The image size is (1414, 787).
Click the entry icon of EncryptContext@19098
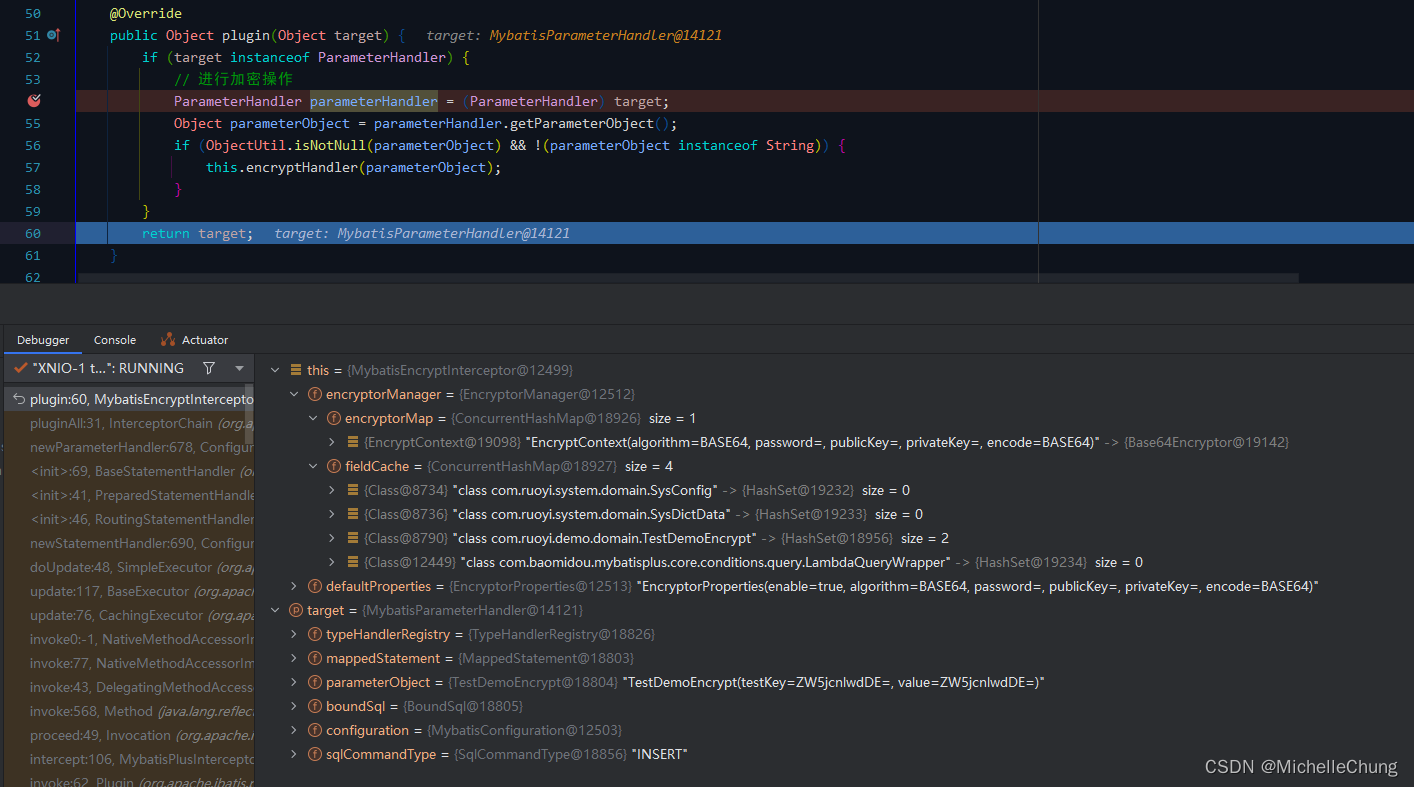[353, 442]
